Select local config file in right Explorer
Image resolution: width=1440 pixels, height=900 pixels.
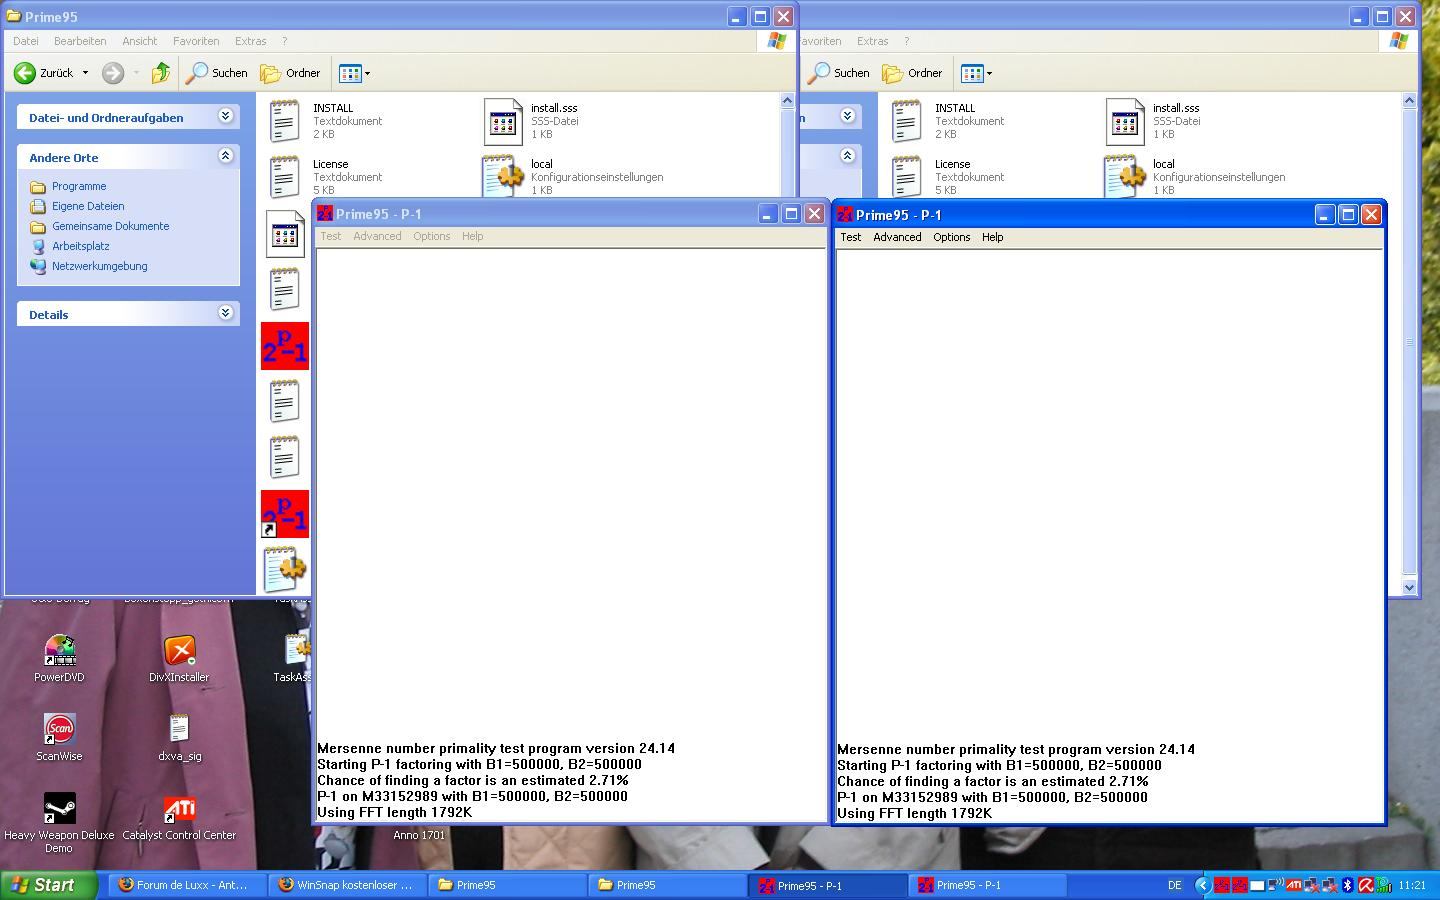(x=1195, y=176)
